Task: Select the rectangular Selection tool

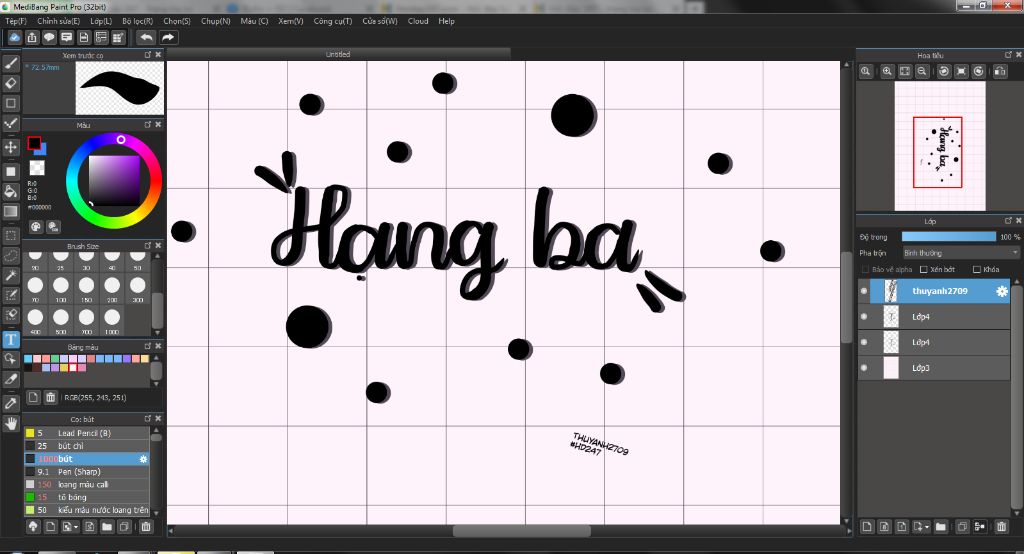Action: (x=11, y=235)
